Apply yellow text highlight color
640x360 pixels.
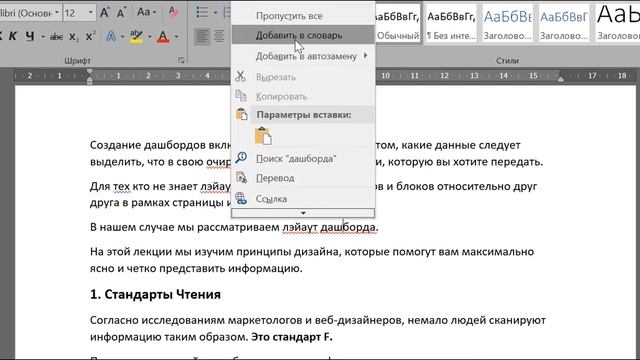pos(136,37)
